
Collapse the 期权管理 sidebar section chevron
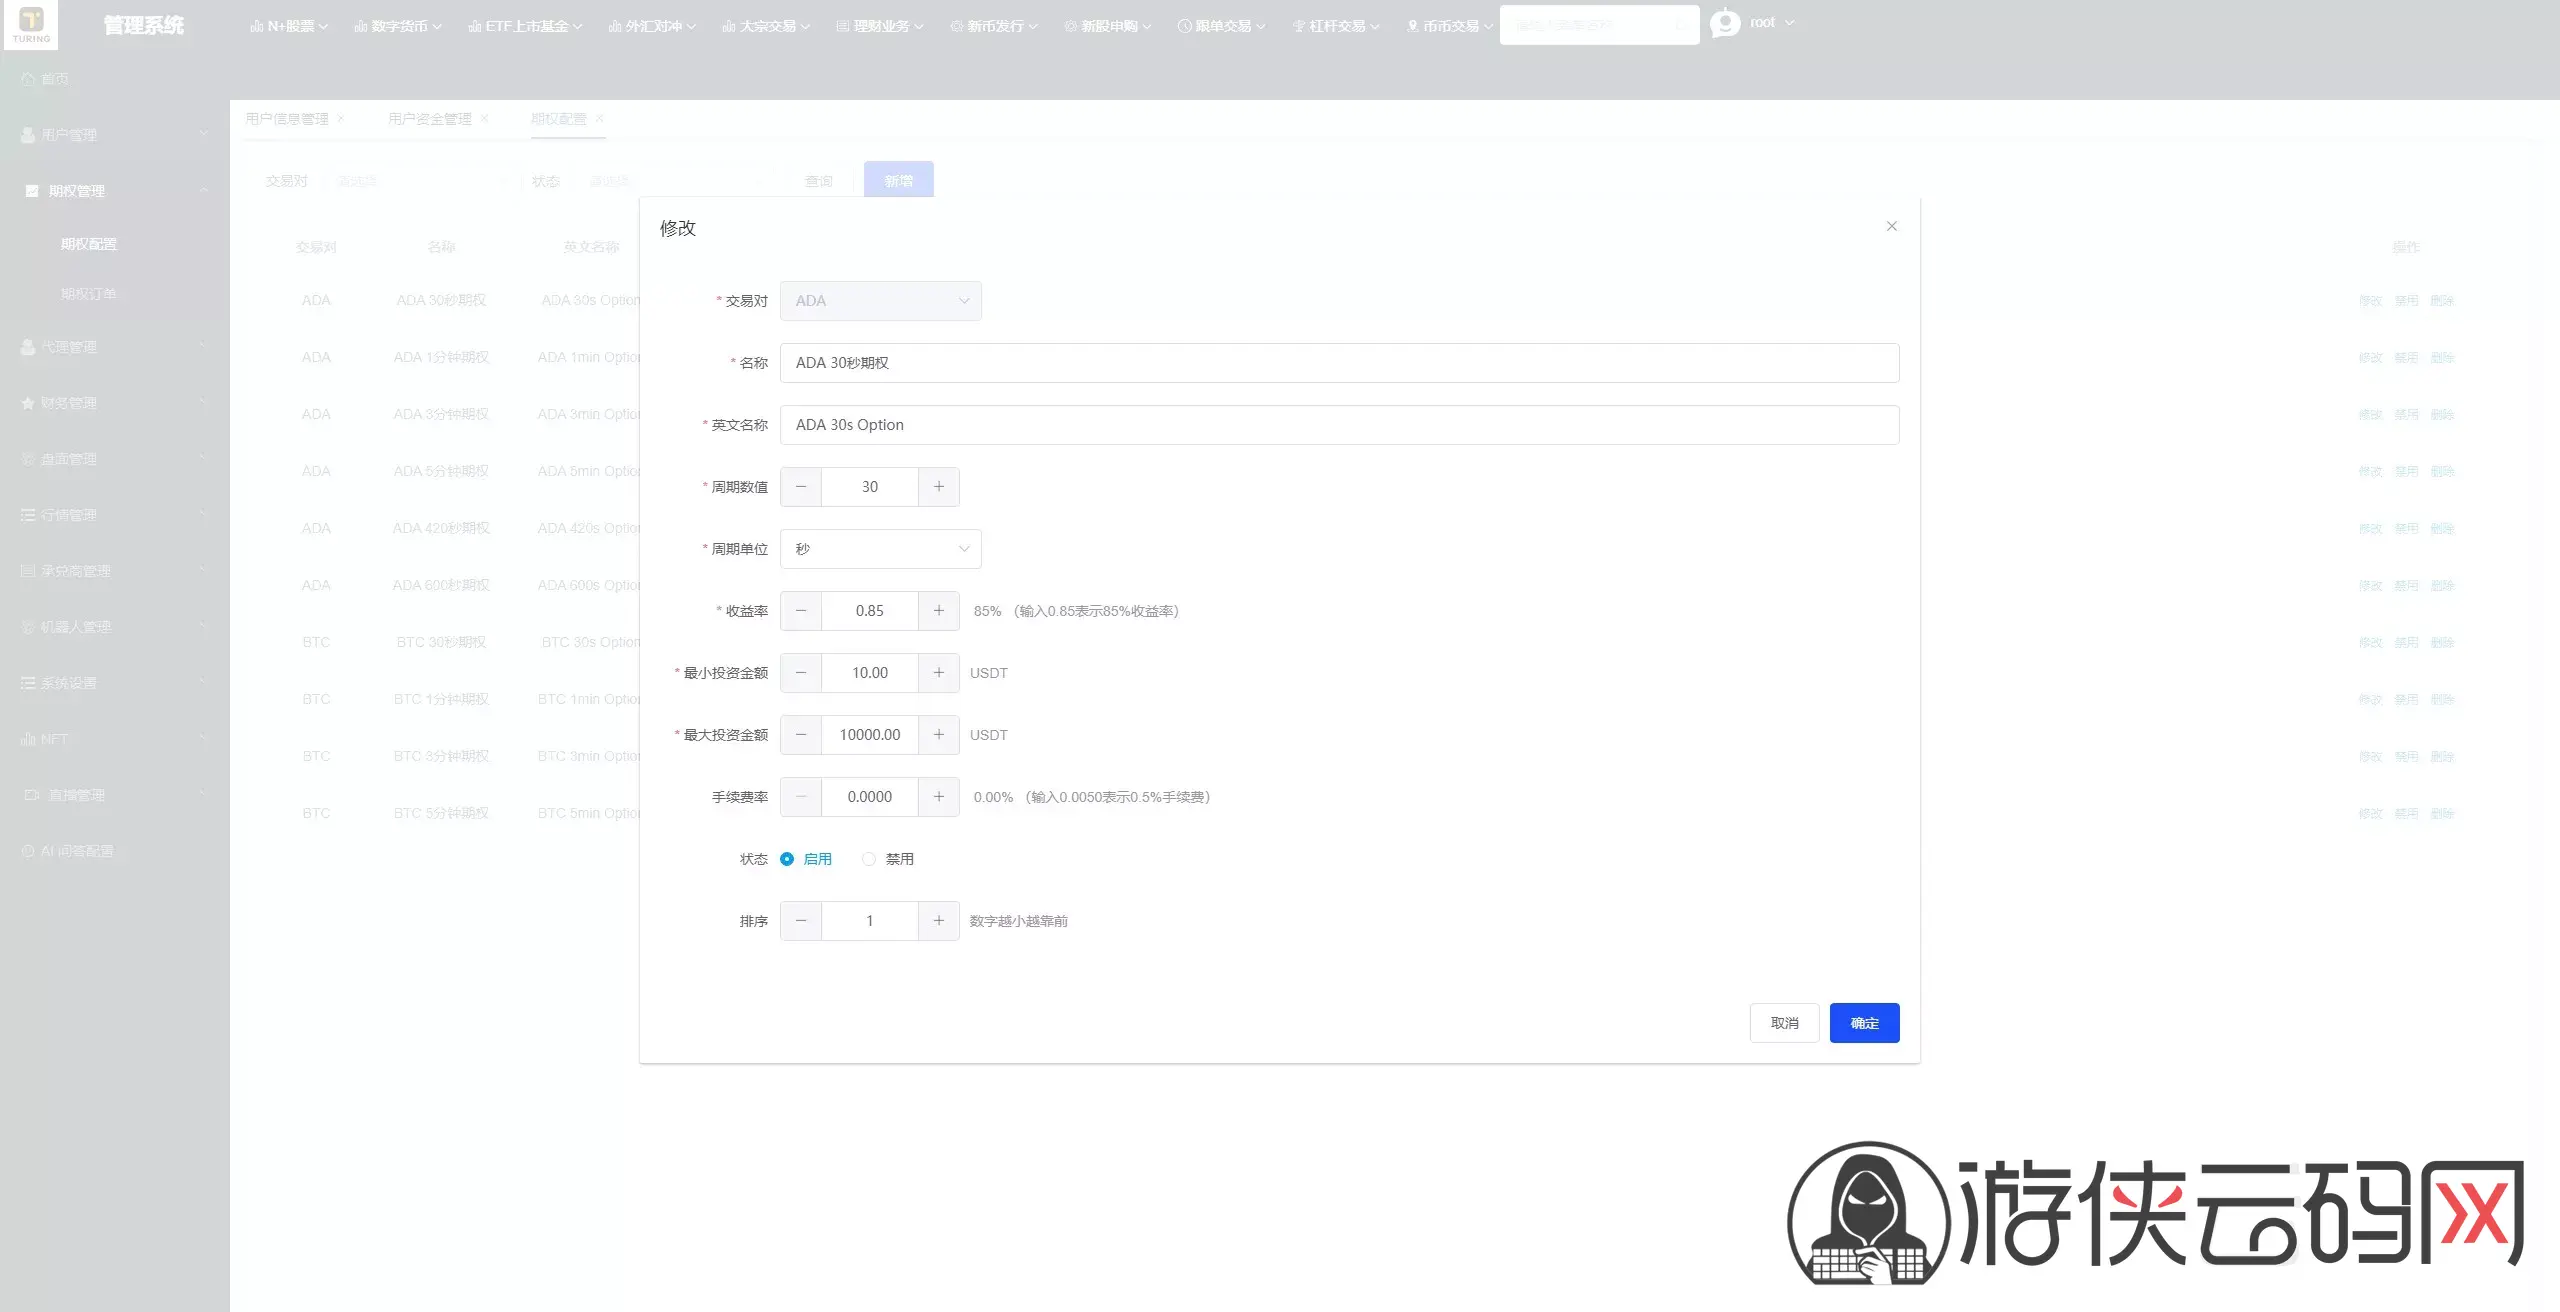(x=204, y=191)
